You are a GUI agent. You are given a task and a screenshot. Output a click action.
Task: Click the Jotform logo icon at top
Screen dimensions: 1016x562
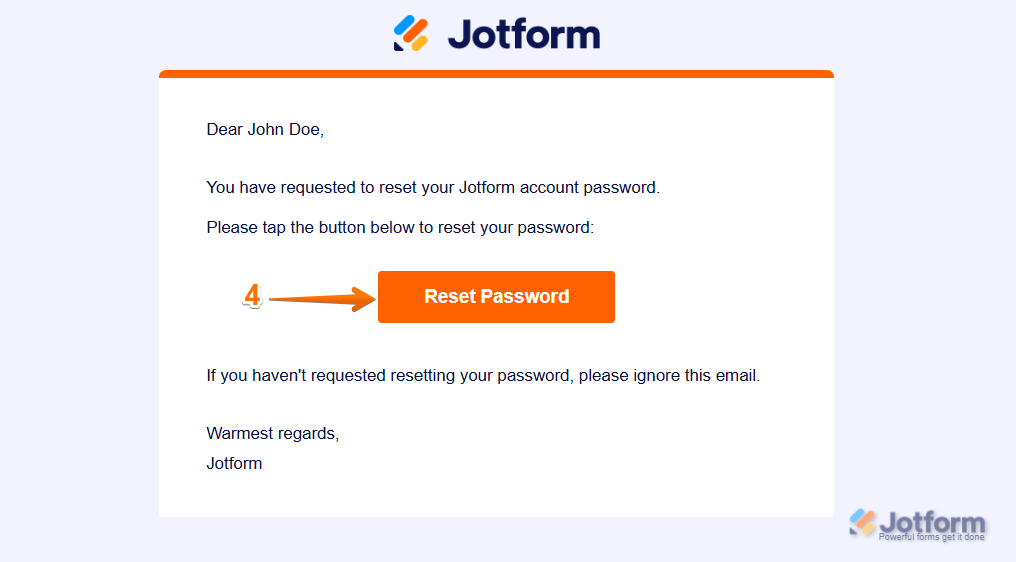[411, 33]
